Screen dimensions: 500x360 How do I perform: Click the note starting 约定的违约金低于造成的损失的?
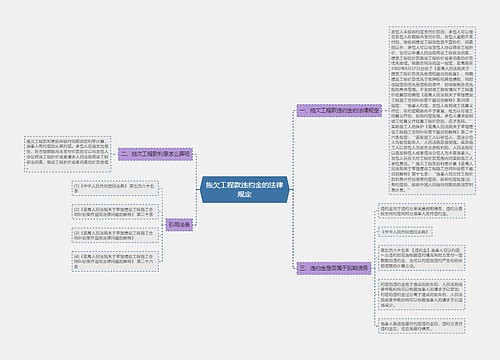click(422, 295)
